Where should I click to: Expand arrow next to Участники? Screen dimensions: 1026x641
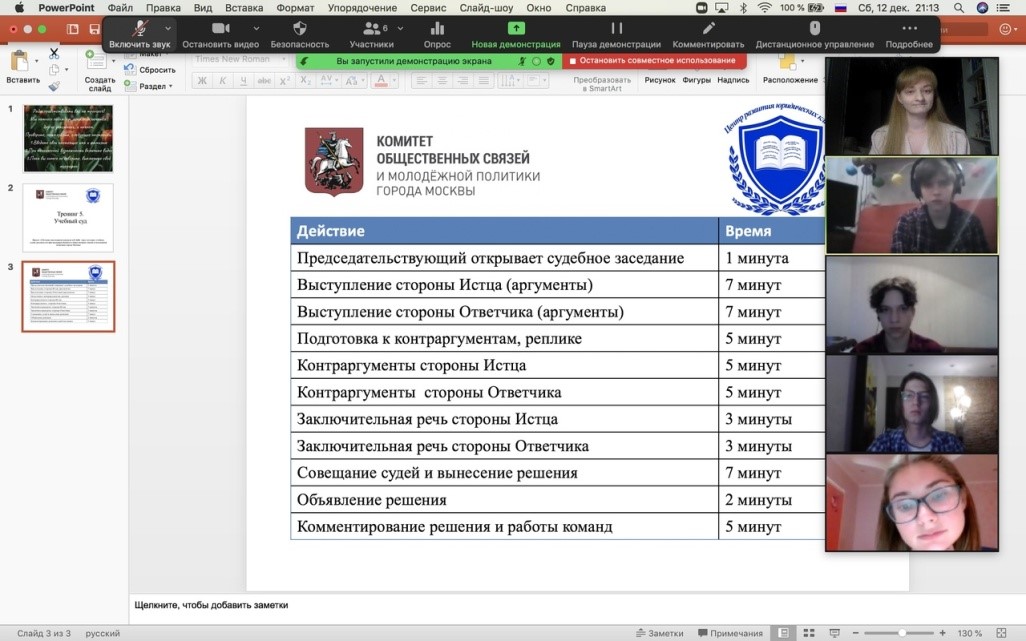tap(400, 29)
